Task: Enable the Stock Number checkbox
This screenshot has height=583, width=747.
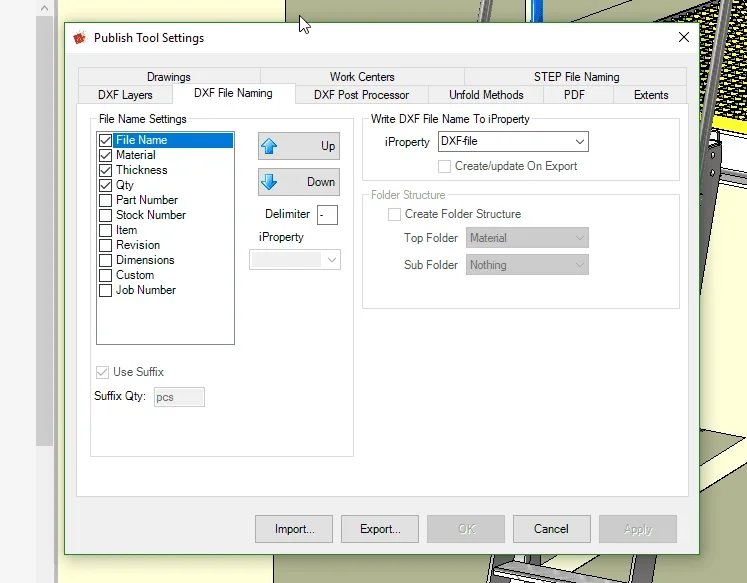Action: click(x=105, y=215)
